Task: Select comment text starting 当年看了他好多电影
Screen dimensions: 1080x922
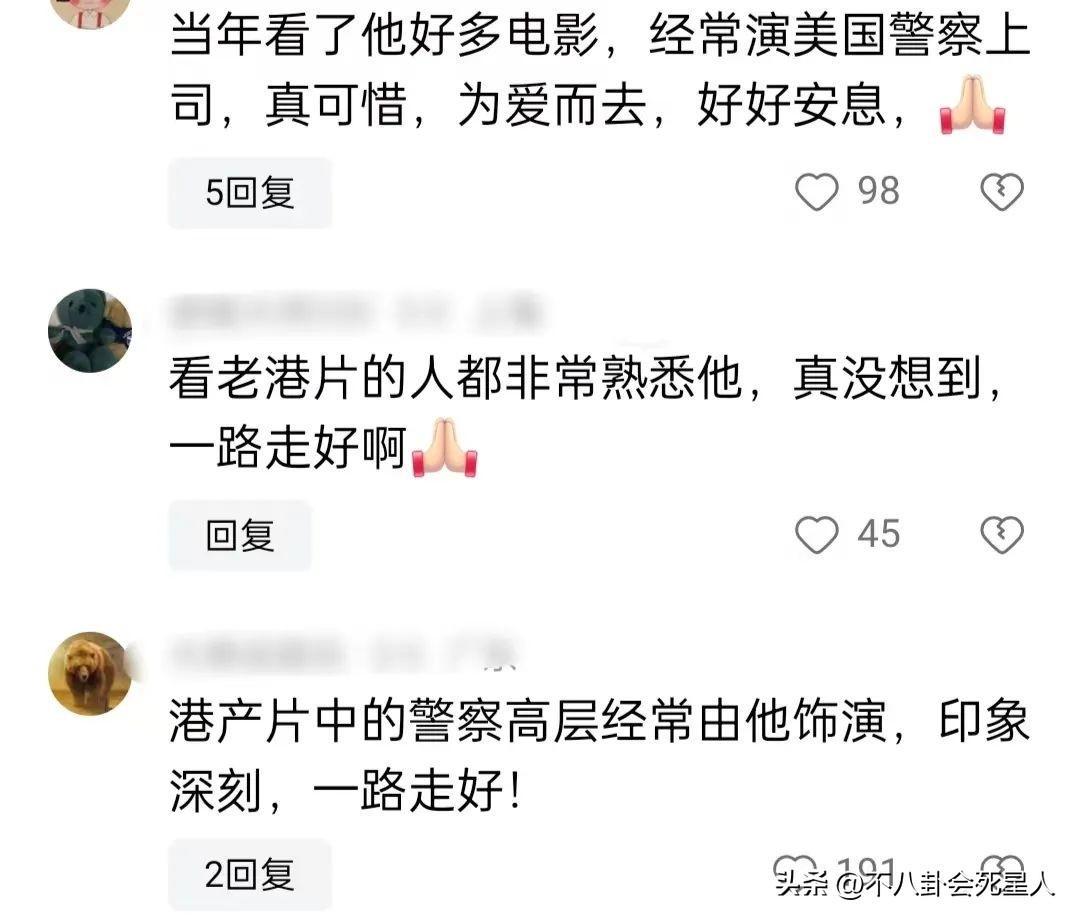Action: [x=599, y=70]
